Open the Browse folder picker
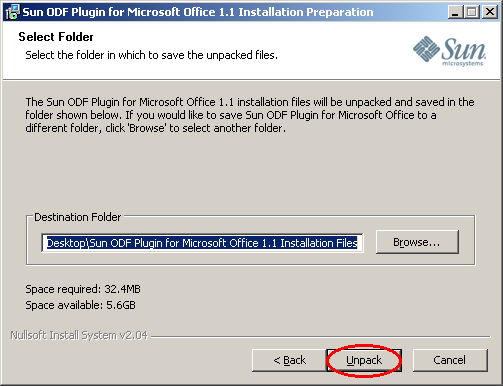503x386 pixels. pos(417,242)
